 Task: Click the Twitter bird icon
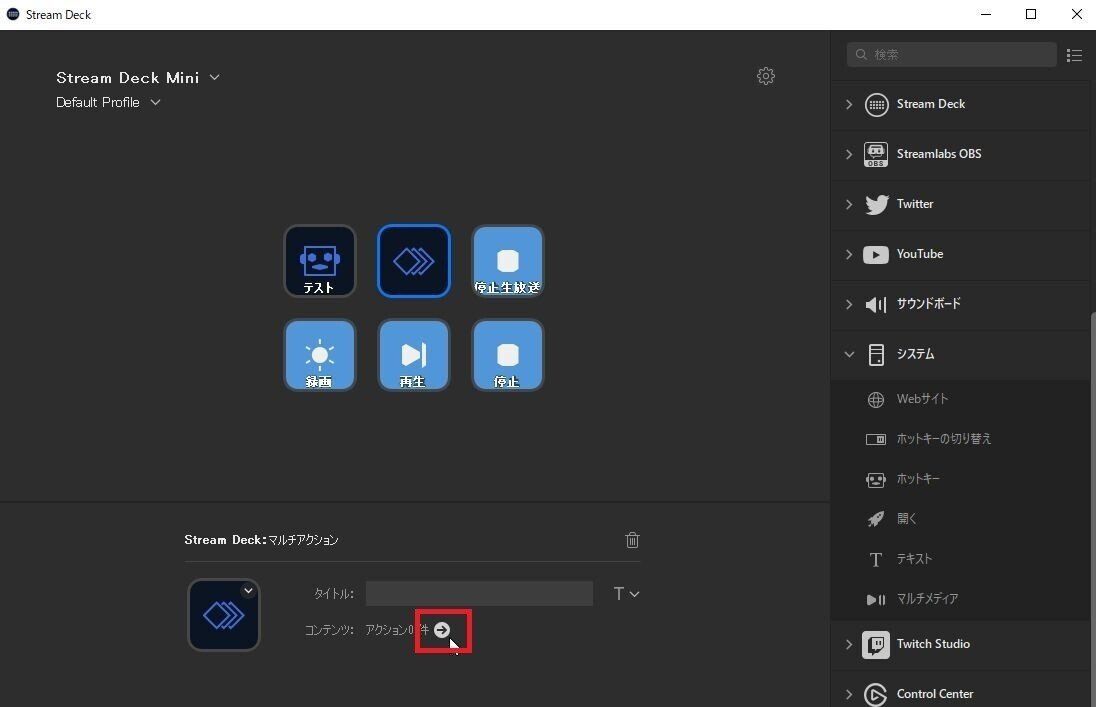pos(877,204)
